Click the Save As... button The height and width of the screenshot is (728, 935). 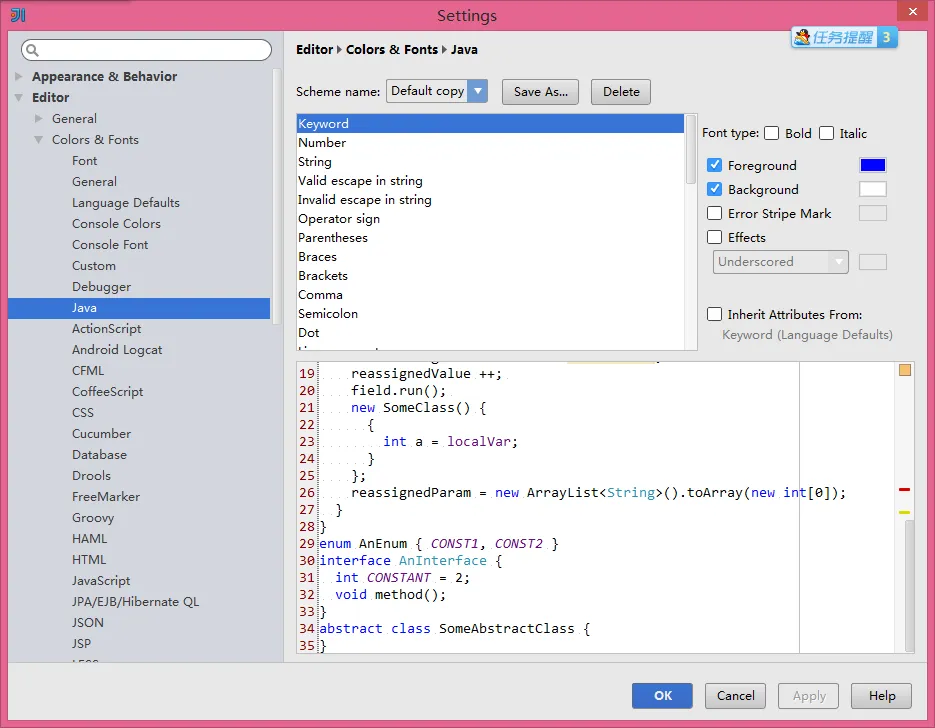[540, 92]
